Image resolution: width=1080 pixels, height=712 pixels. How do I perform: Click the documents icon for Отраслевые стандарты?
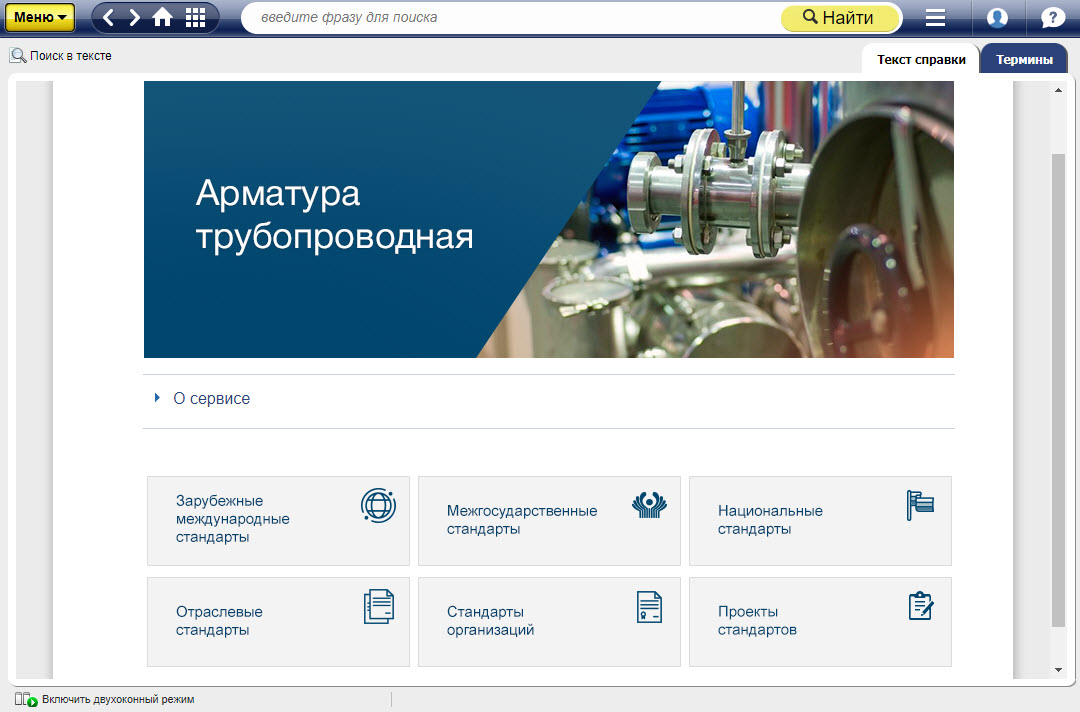click(379, 607)
